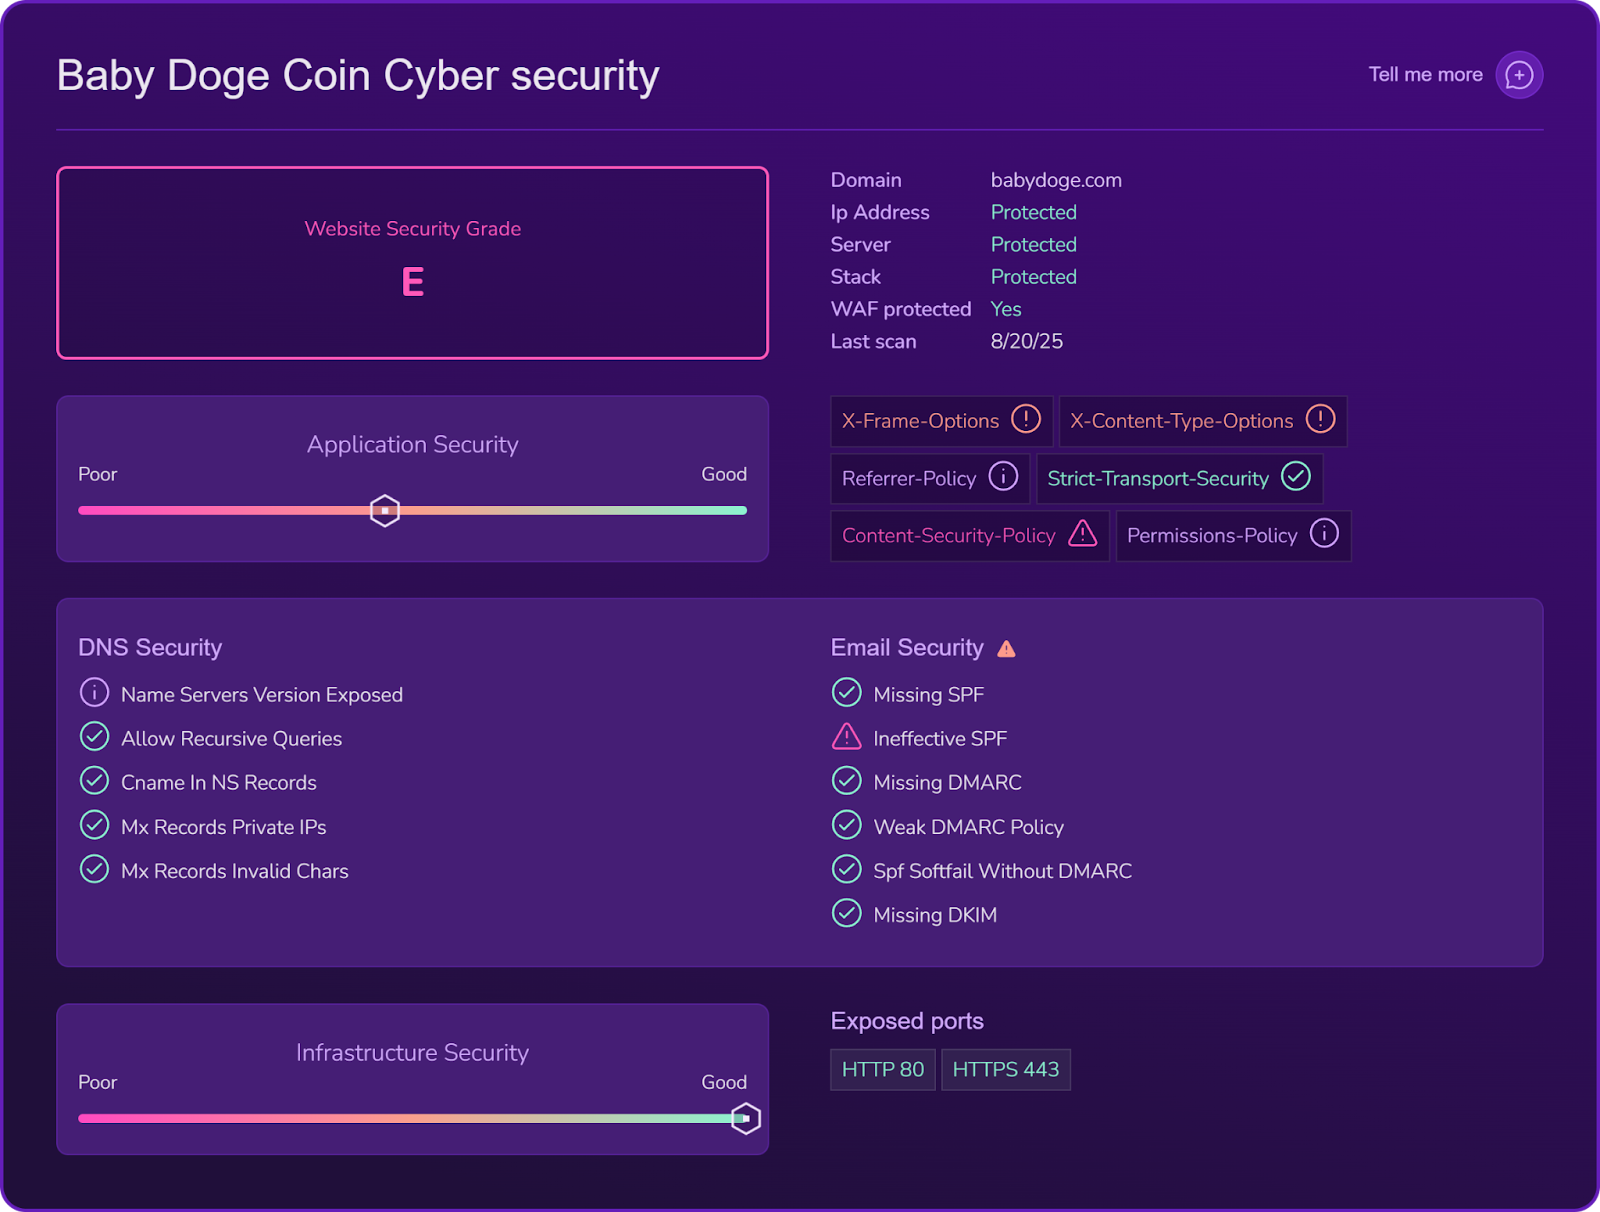
Task: Click checkmark icon beside Missing DKIM
Action: [846, 913]
